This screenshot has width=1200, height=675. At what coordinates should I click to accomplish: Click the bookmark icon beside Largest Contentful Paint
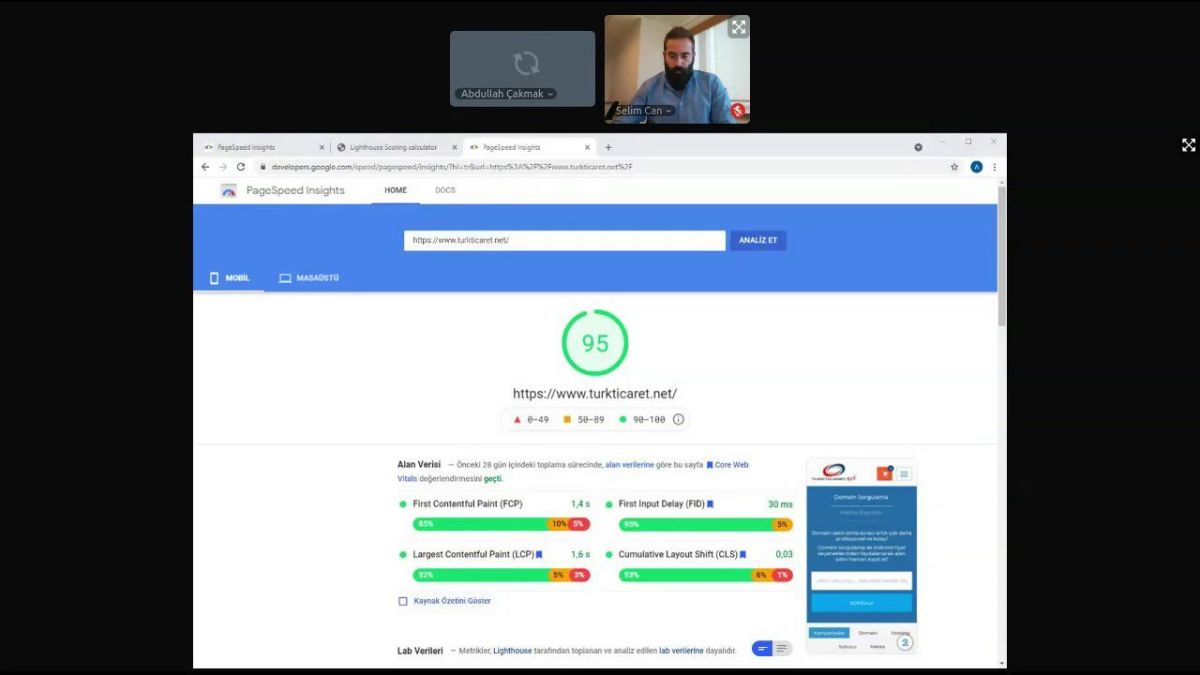[x=538, y=554]
